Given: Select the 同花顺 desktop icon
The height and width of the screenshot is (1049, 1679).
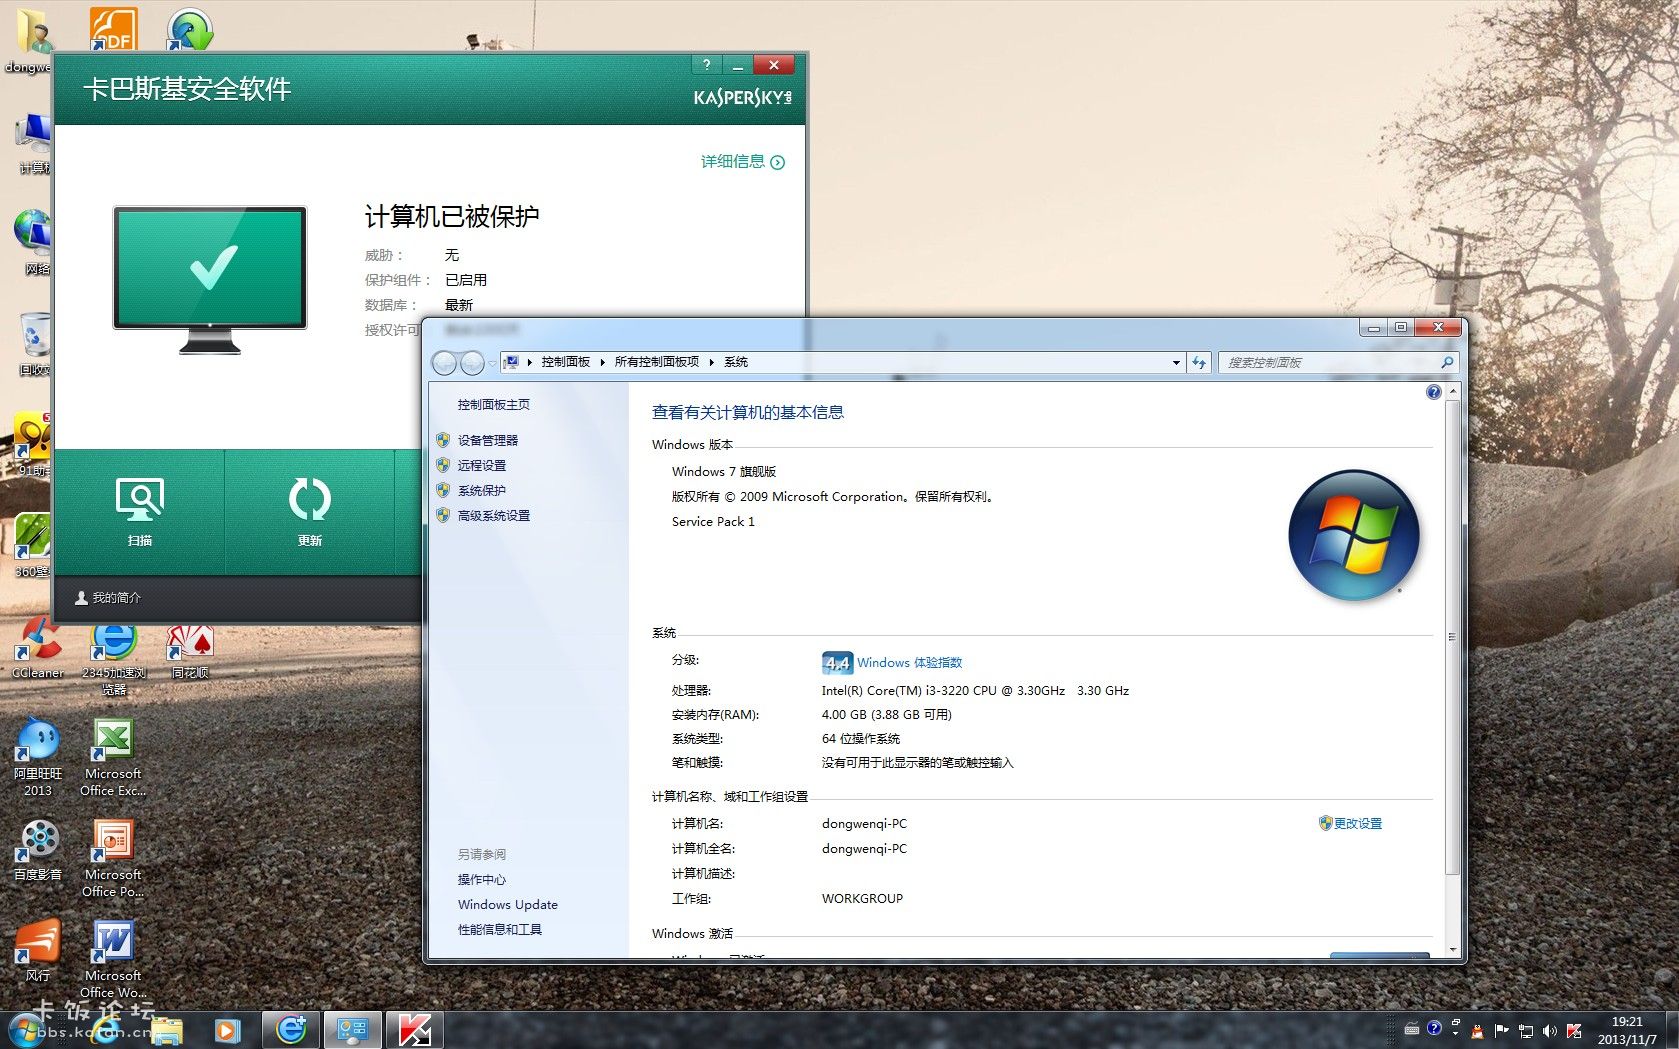Looking at the screenshot, I should click(190, 649).
